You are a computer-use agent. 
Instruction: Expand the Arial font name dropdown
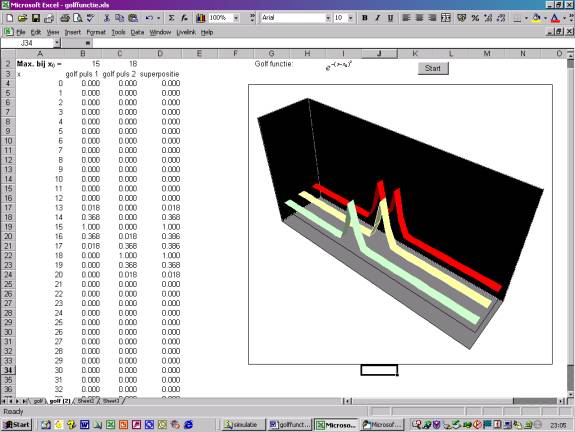click(x=328, y=18)
